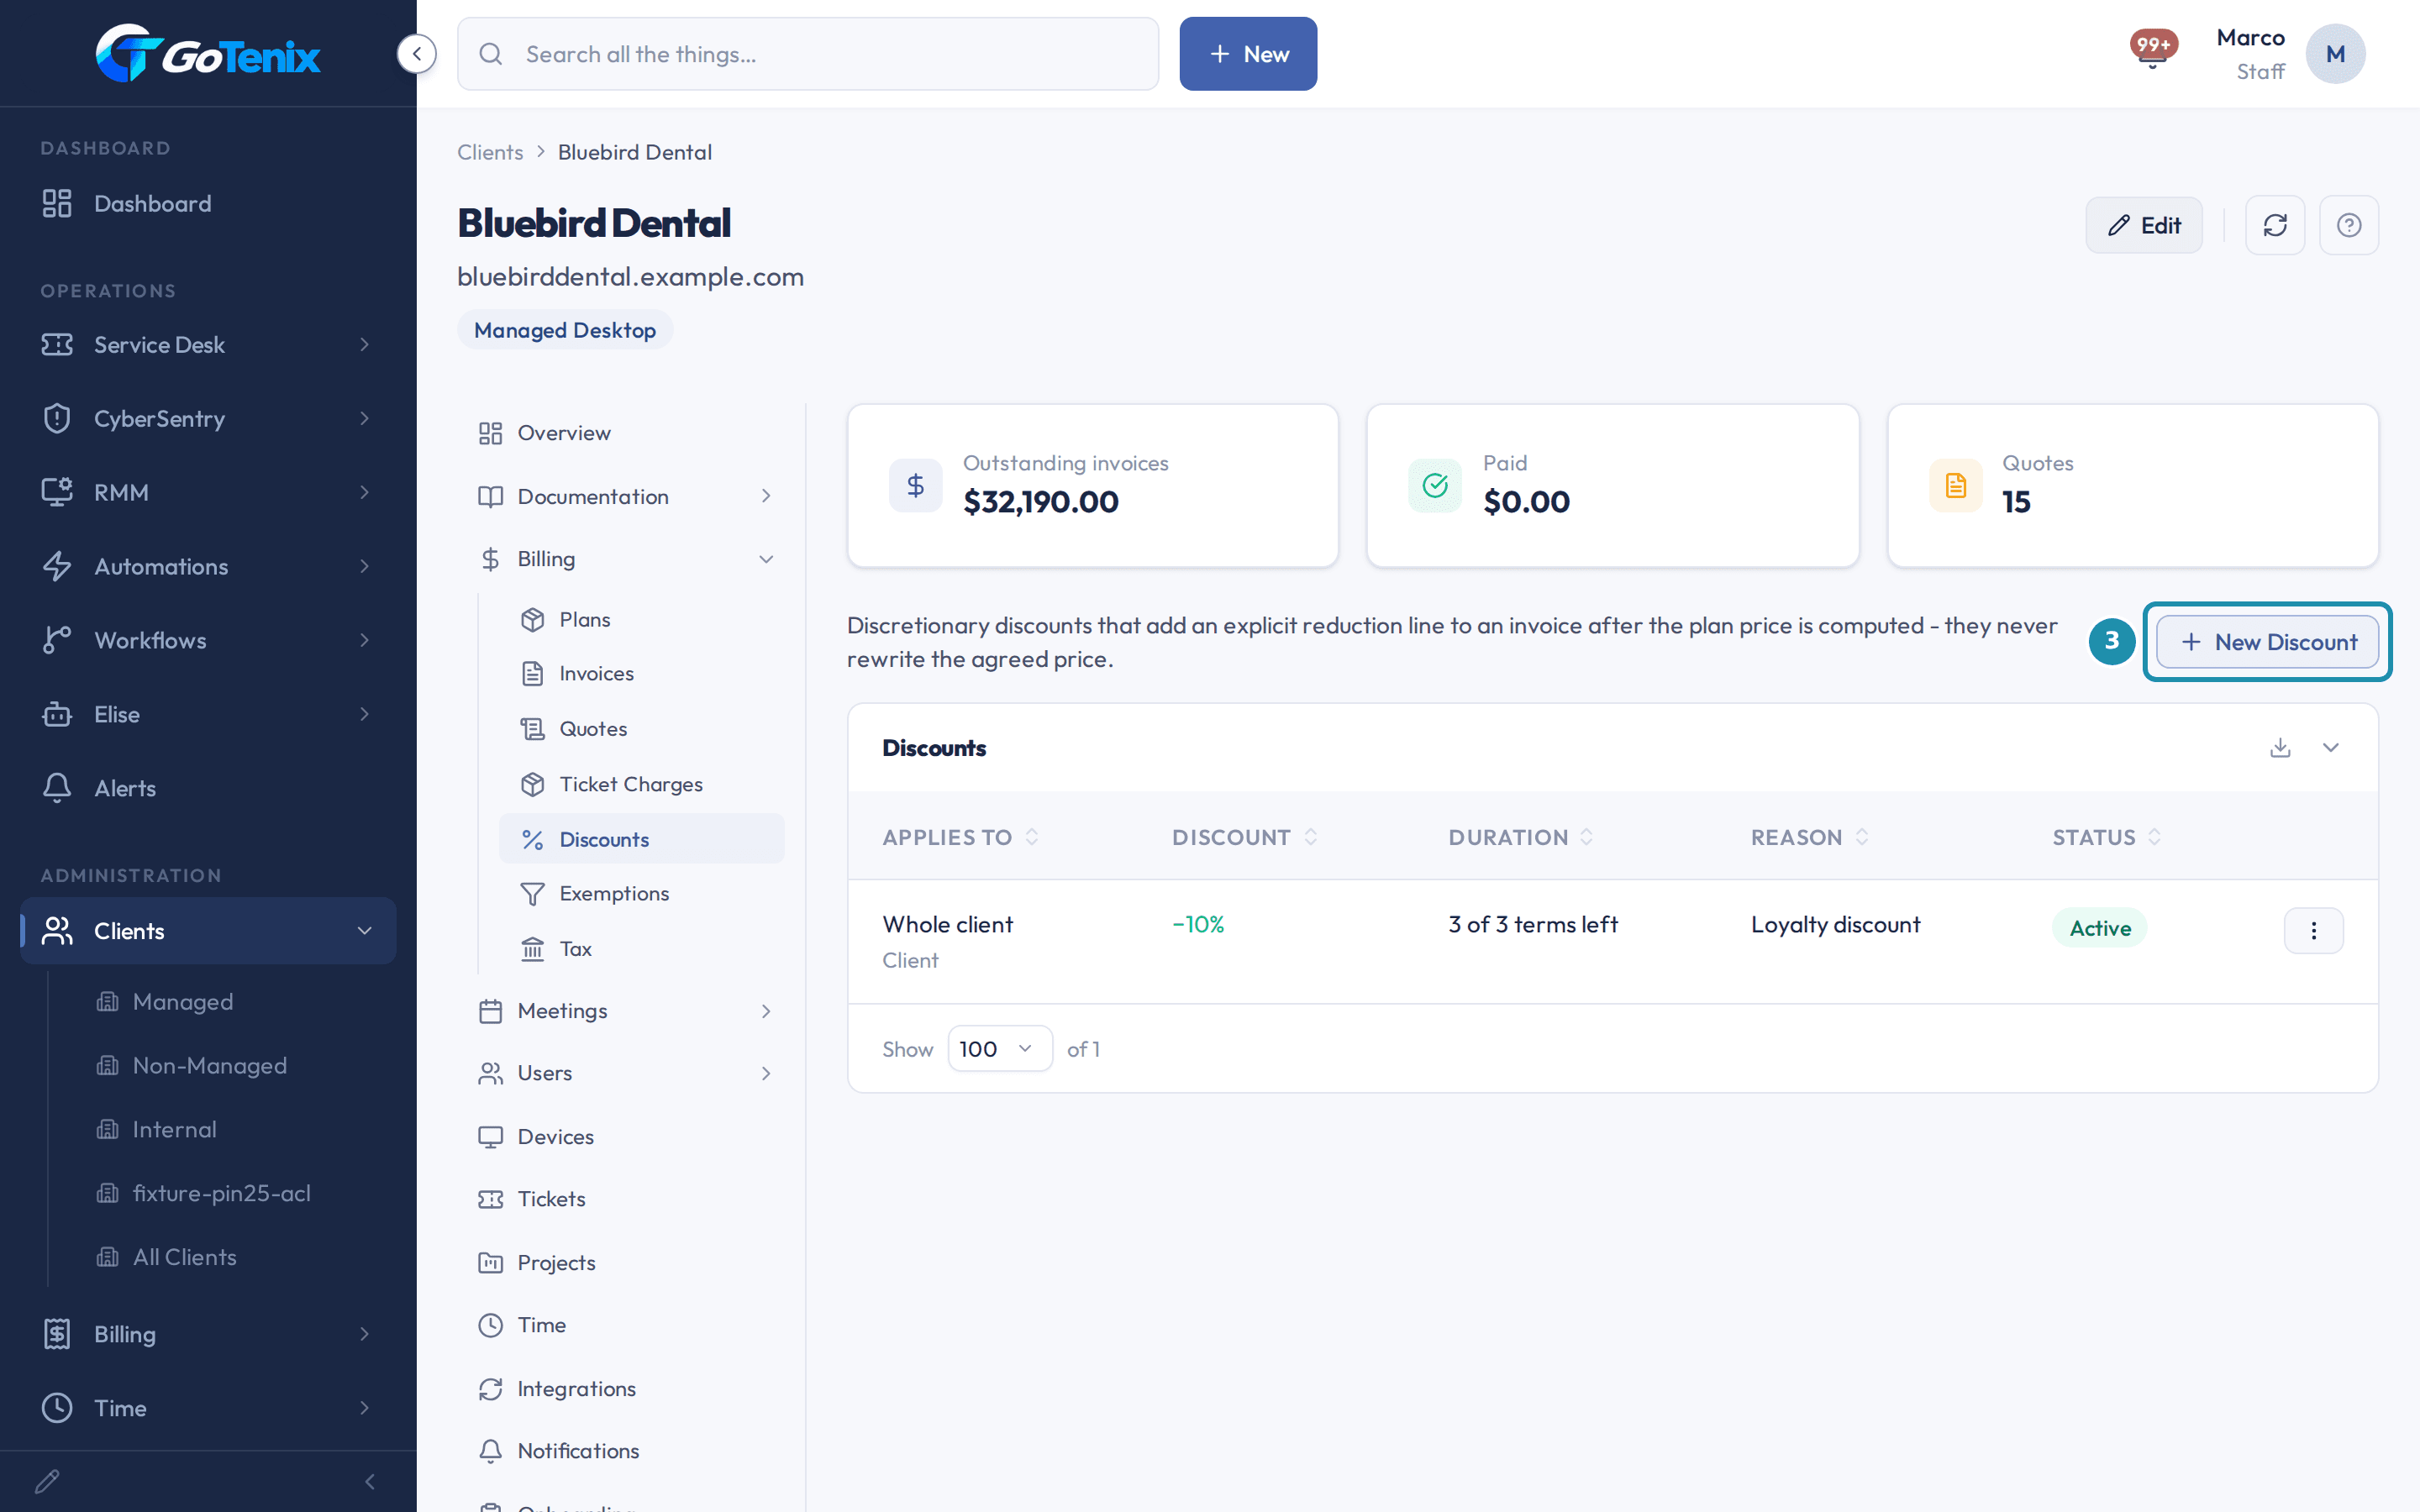Viewport: 2420px width, 1512px height.
Task: Sort by the Reason column
Action: [x=1808, y=837]
